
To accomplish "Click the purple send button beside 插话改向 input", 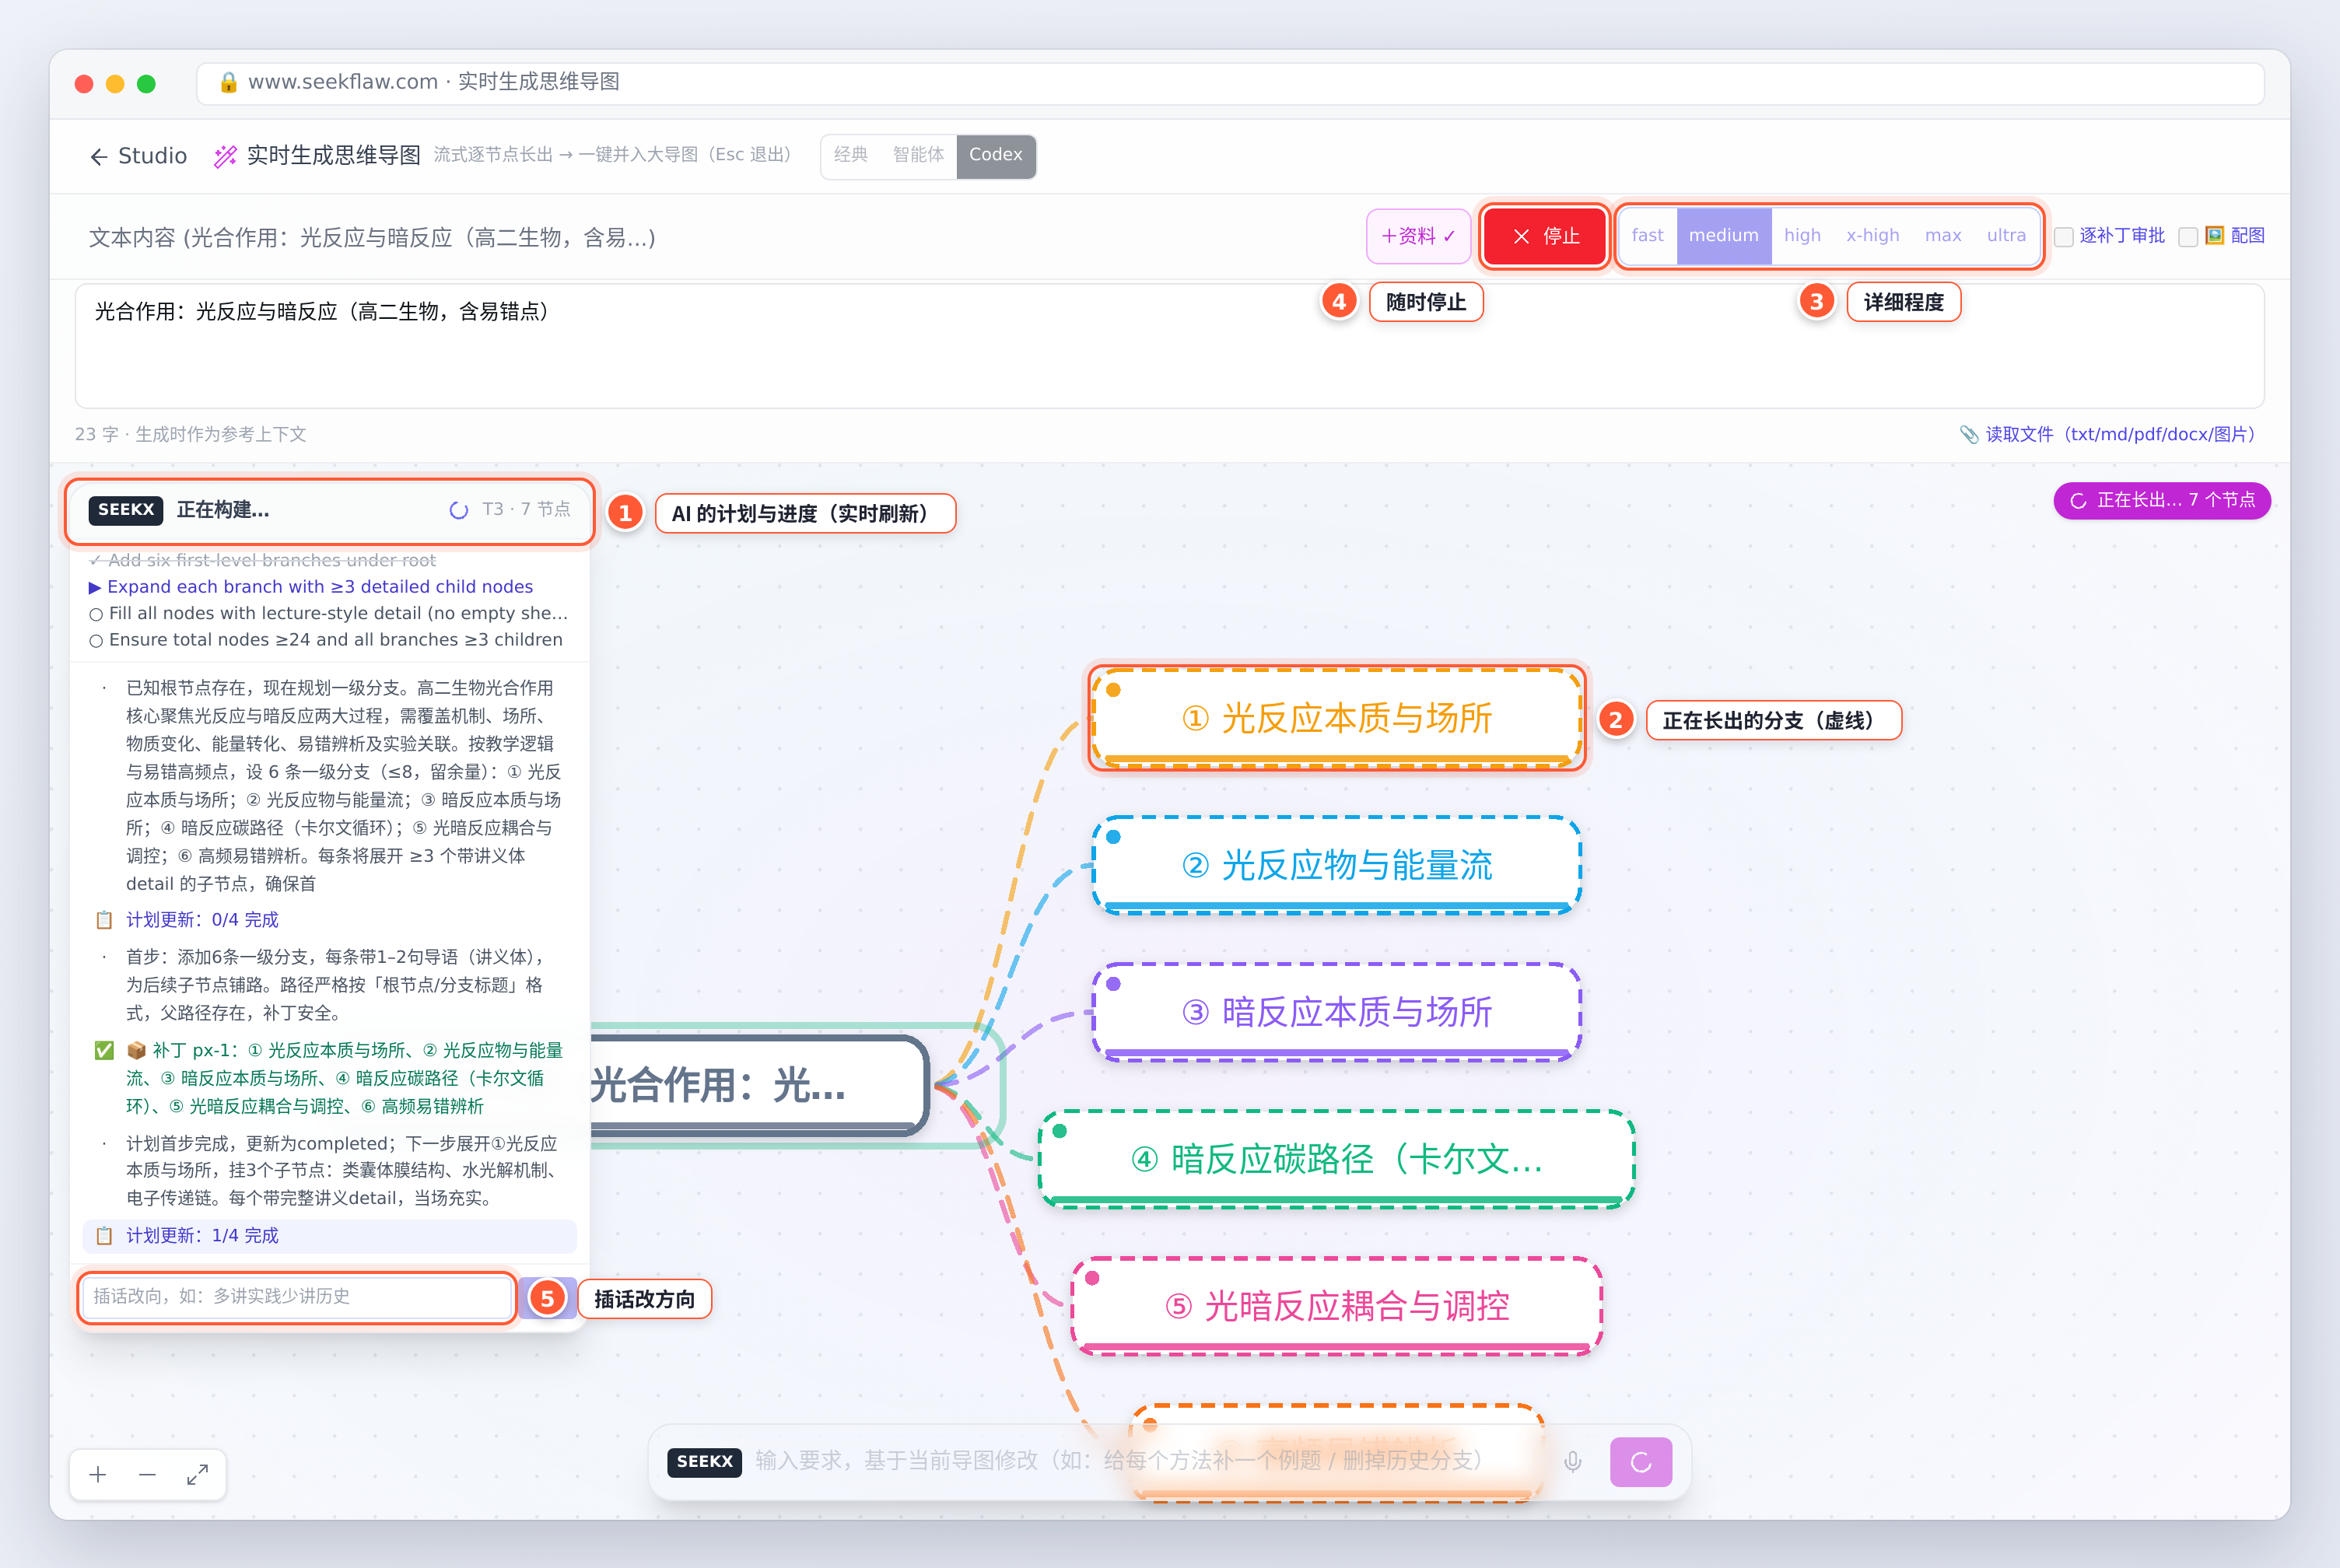I will [547, 1298].
